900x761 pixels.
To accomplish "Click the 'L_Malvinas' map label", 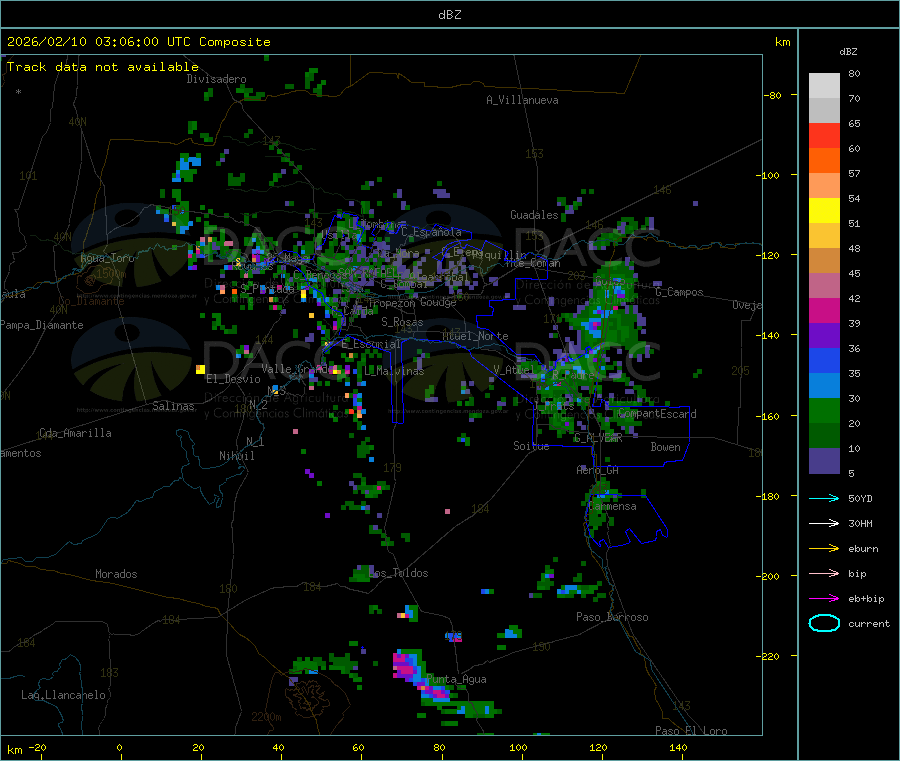I will [x=394, y=371].
